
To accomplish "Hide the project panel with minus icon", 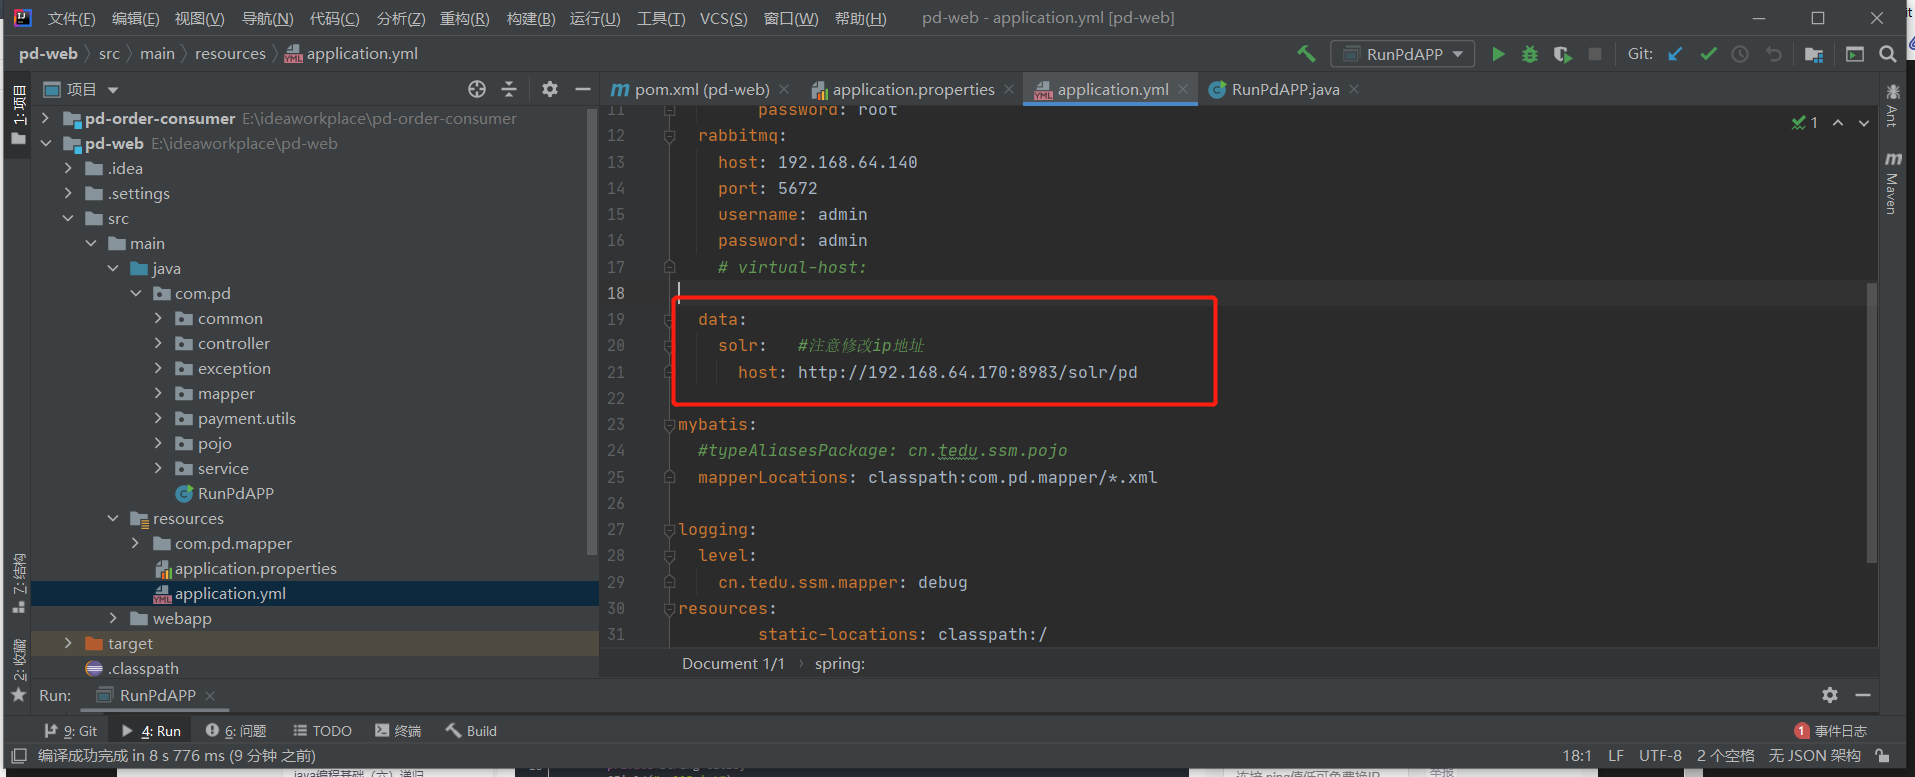I will (x=583, y=89).
